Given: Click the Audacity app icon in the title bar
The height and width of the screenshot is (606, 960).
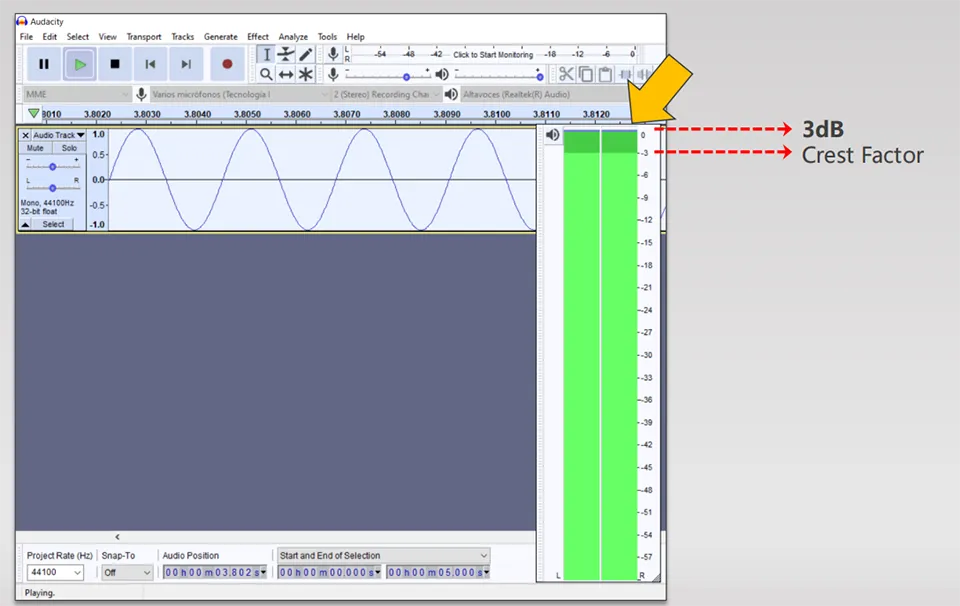Looking at the screenshot, I should coord(22,21).
